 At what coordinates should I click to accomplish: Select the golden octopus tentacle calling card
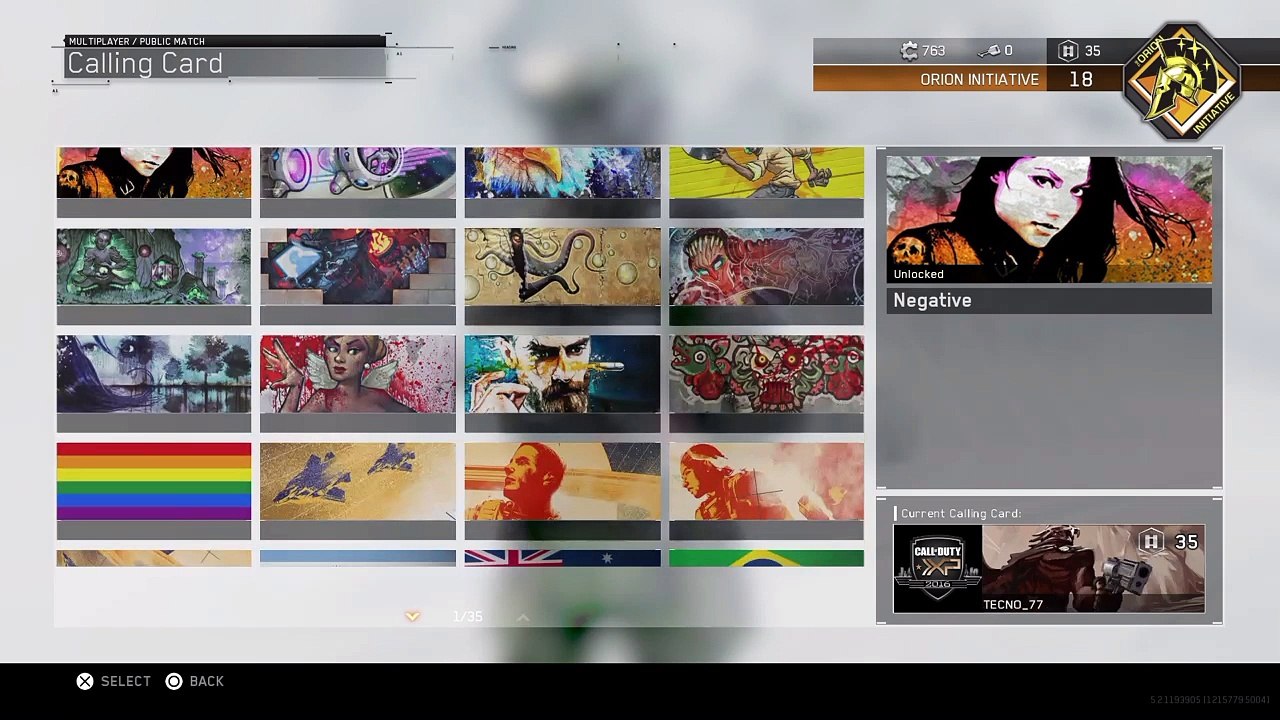click(562, 276)
